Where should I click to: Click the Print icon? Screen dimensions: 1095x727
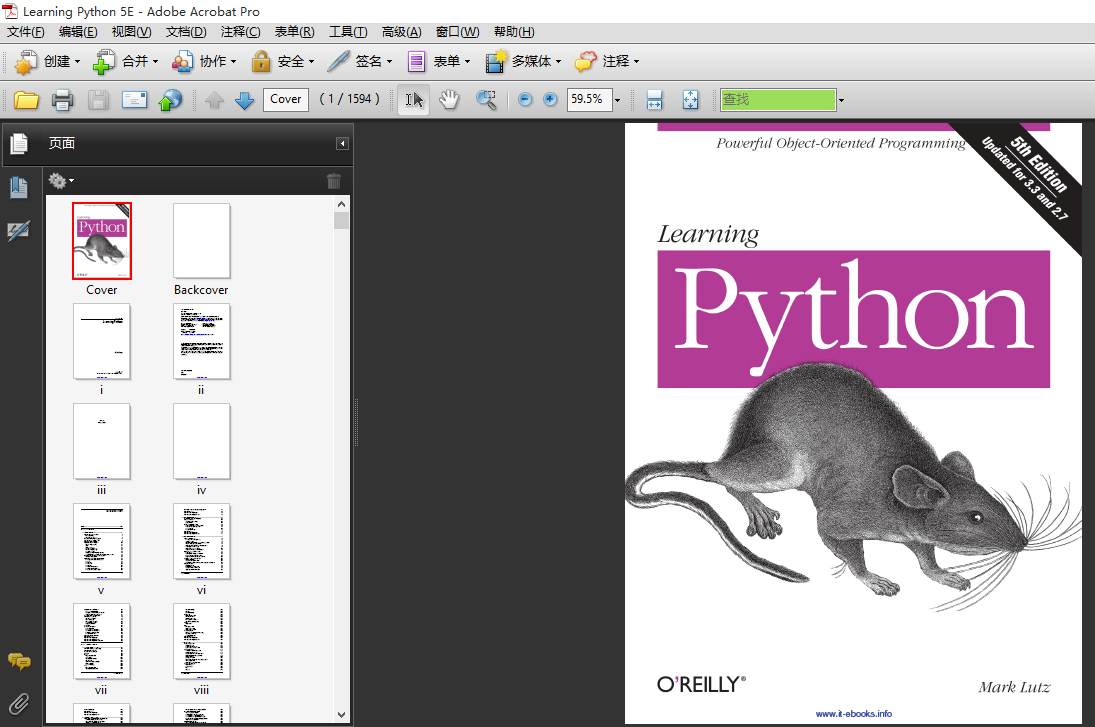pyautogui.click(x=62, y=100)
